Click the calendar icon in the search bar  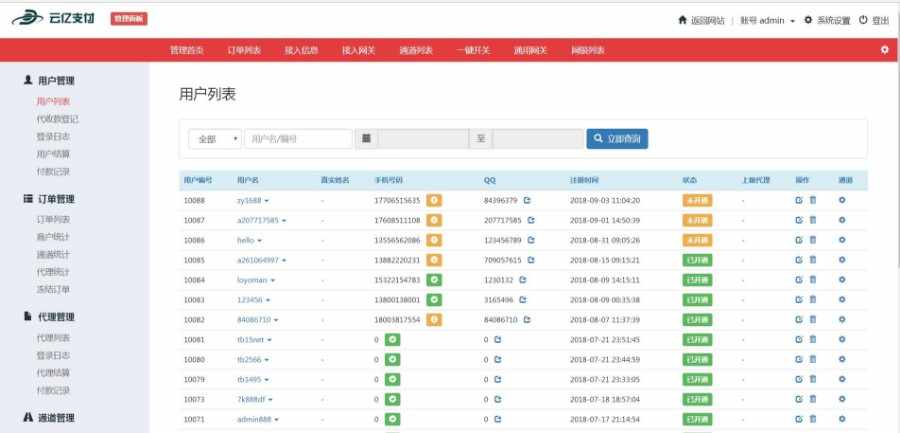pyautogui.click(x=366, y=138)
